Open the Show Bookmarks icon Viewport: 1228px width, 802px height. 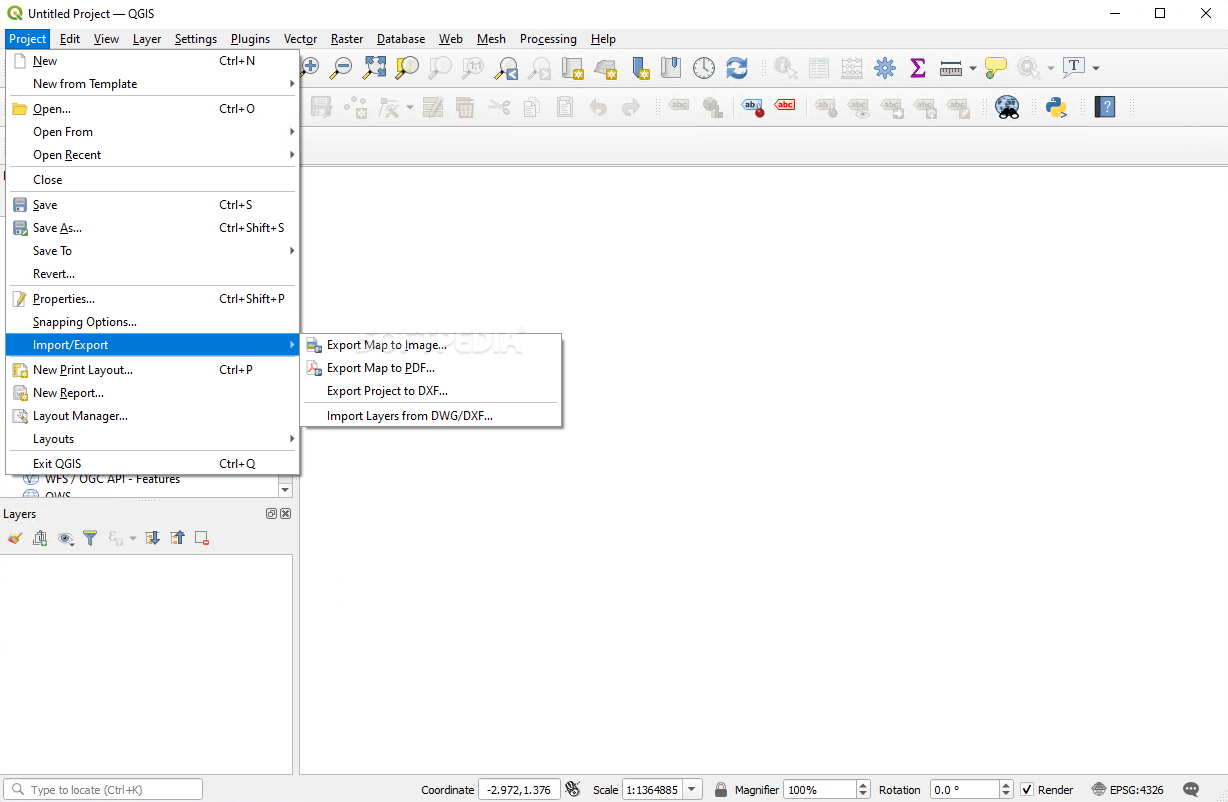point(671,68)
